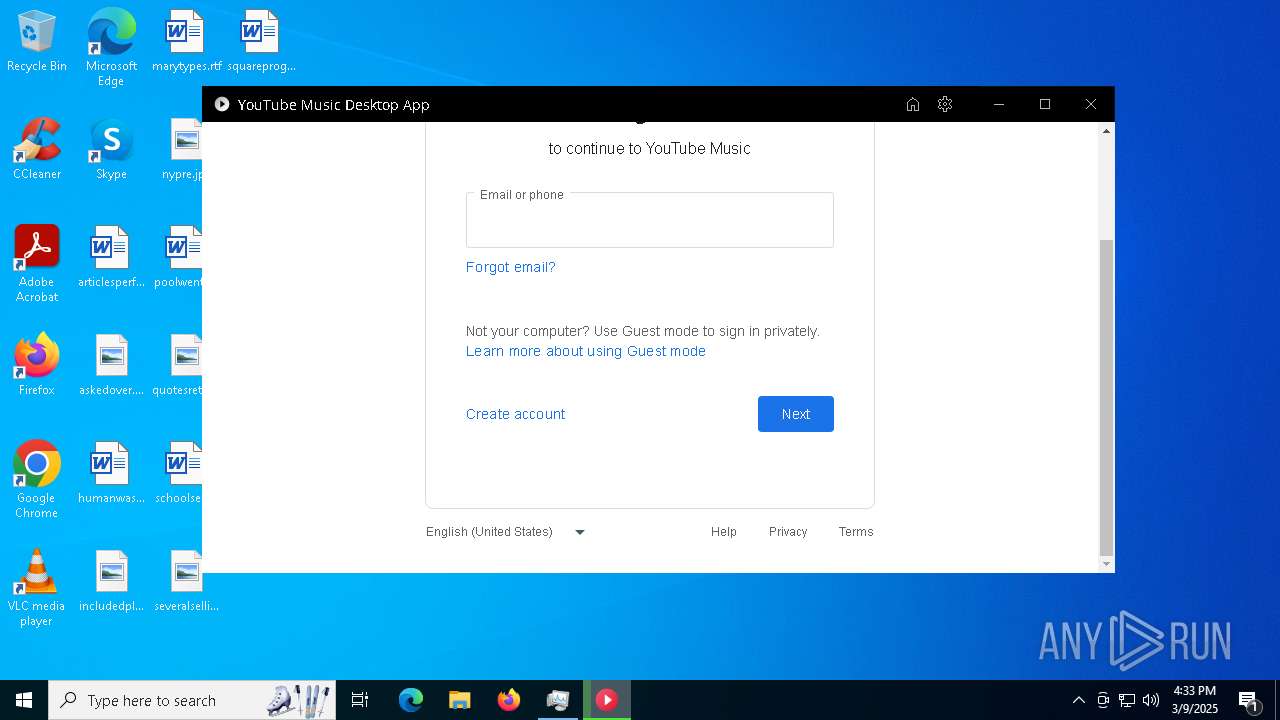1280x720 pixels.
Task: Open the Home icon in YouTube Music title bar
Action: pos(912,104)
